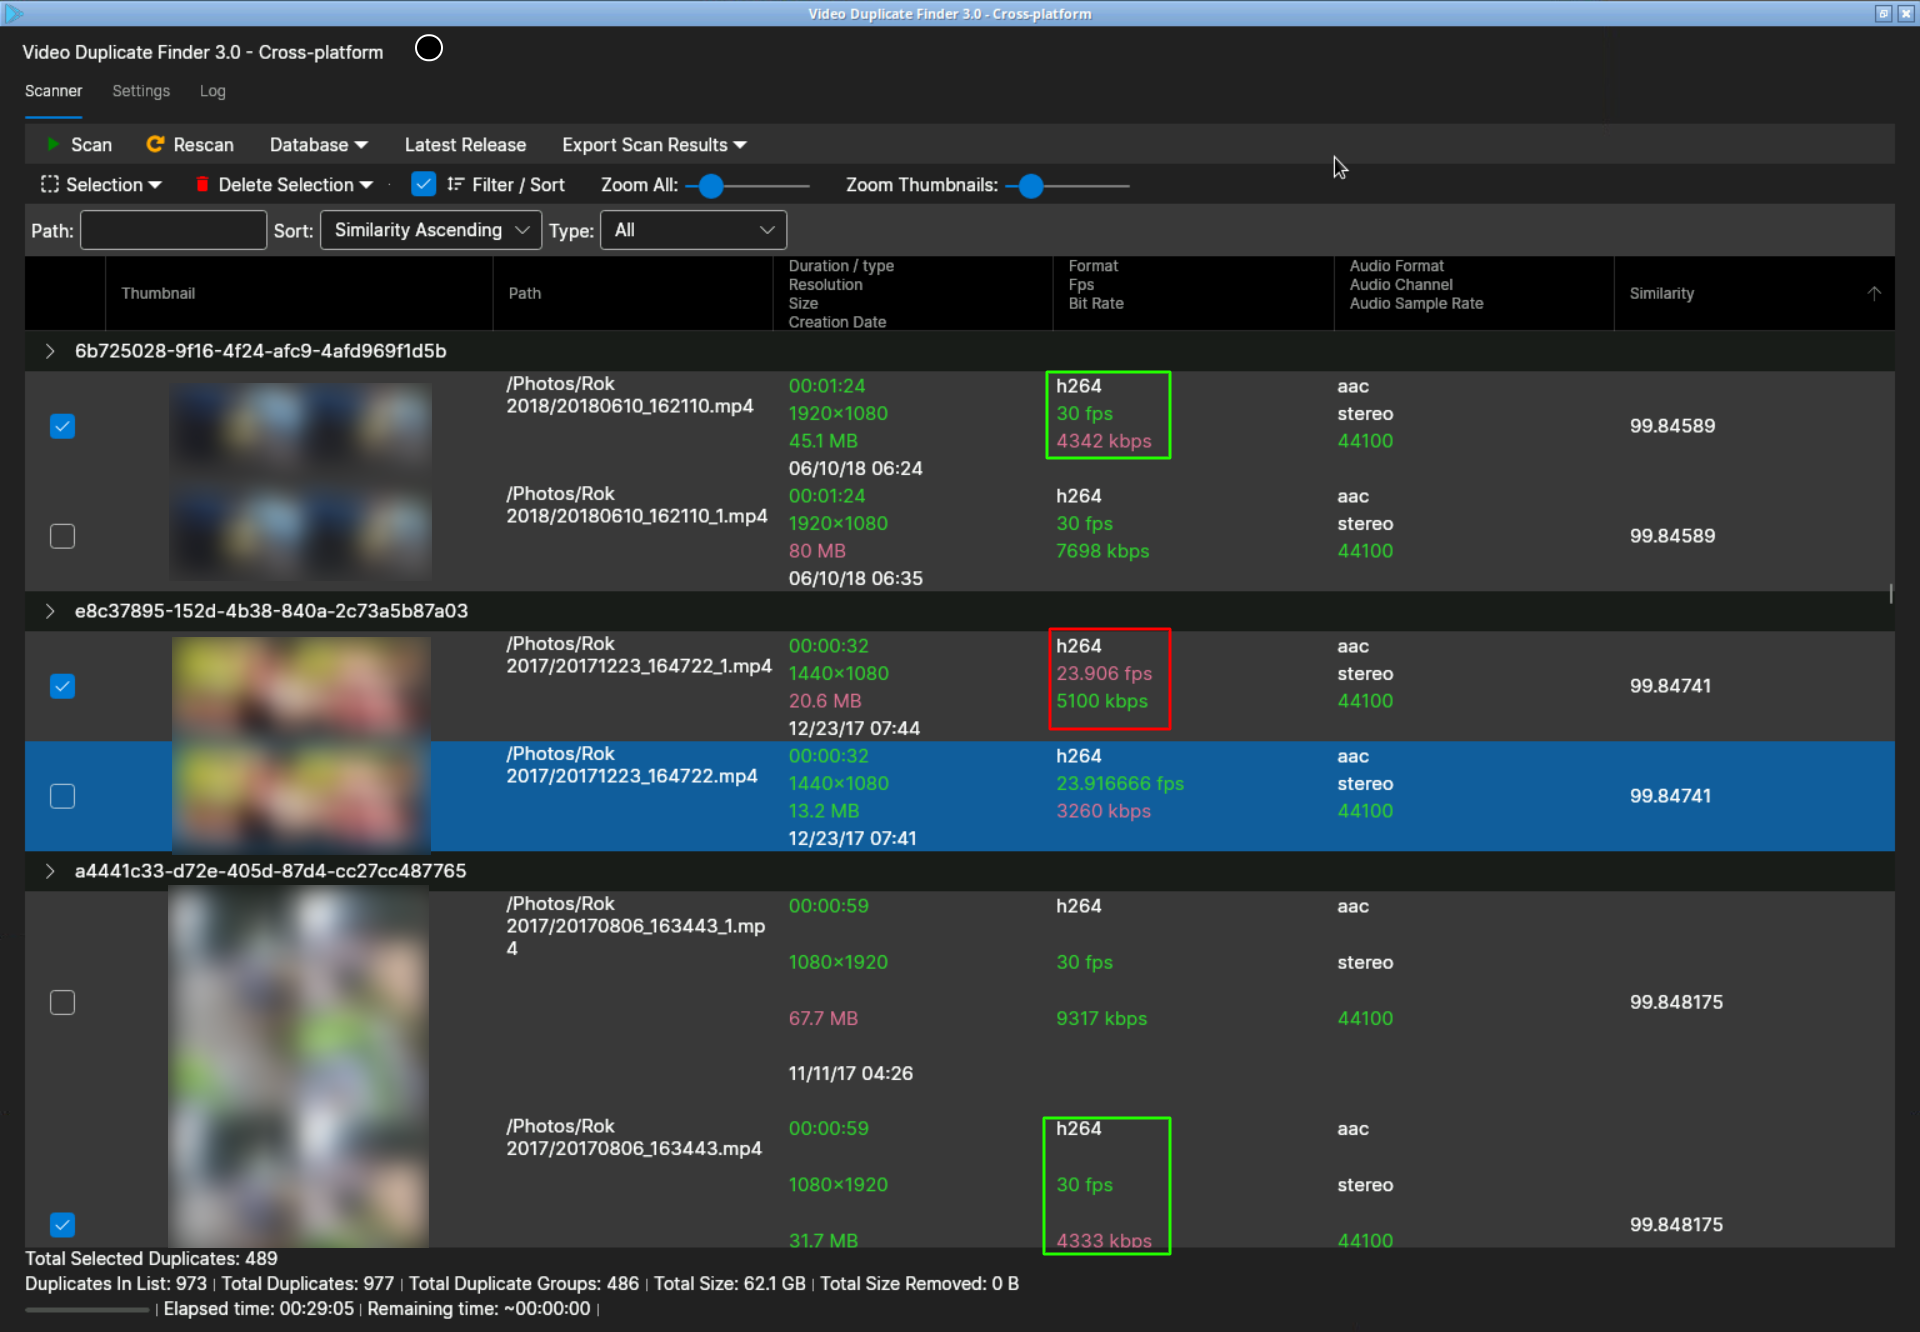
Task: Open the Type dropdown showing All
Action: coord(693,229)
